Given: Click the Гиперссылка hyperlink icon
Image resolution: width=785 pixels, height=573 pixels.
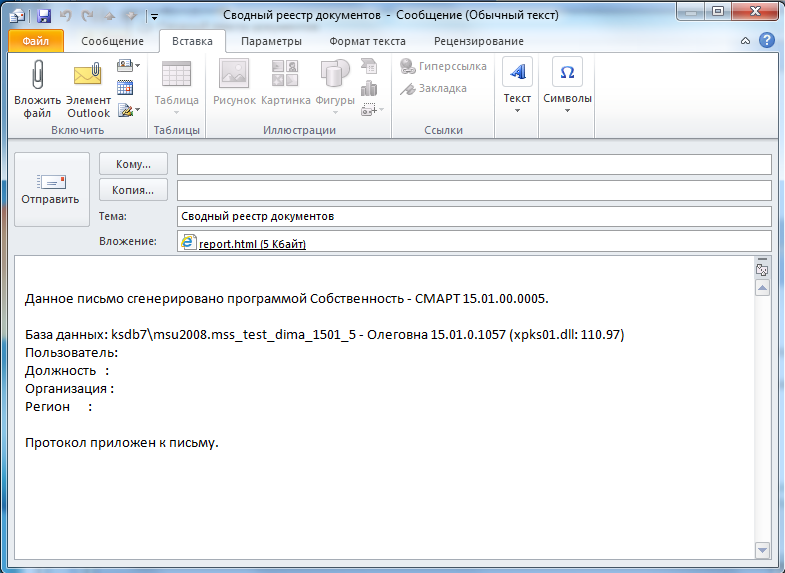Looking at the screenshot, I should (x=408, y=66).
